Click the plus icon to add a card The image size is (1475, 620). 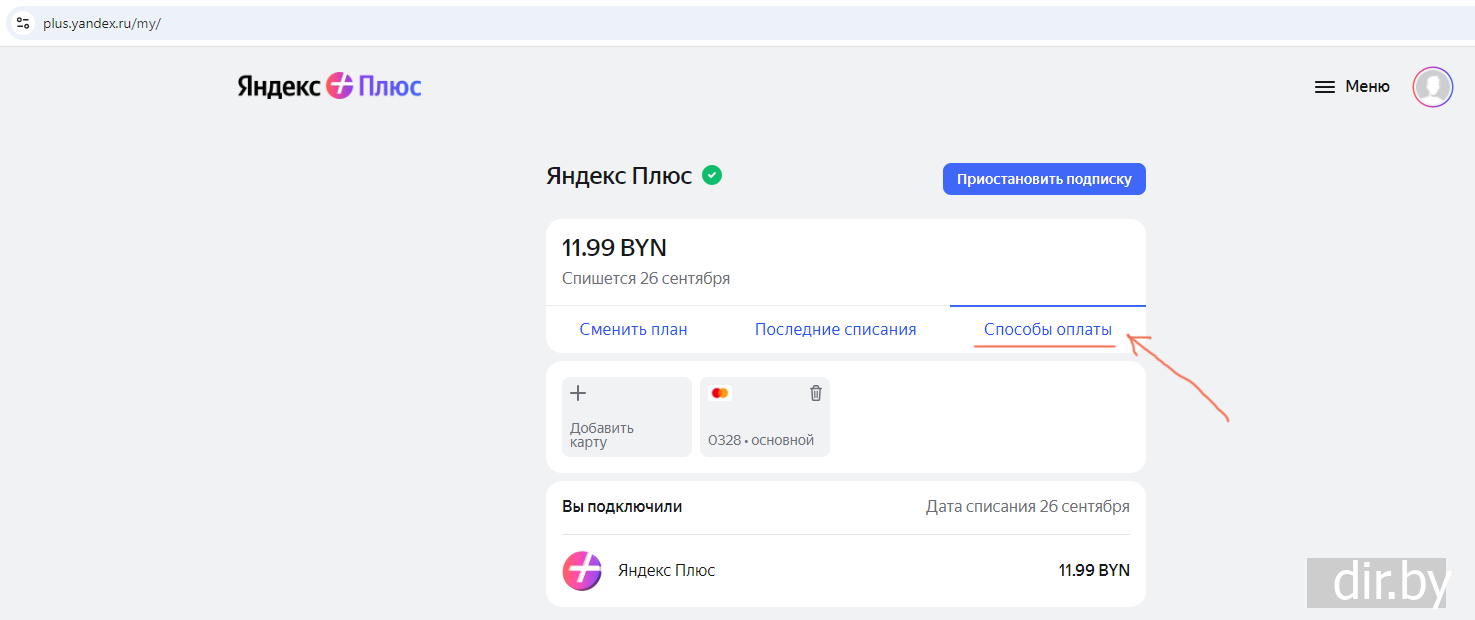click(578, 393)
